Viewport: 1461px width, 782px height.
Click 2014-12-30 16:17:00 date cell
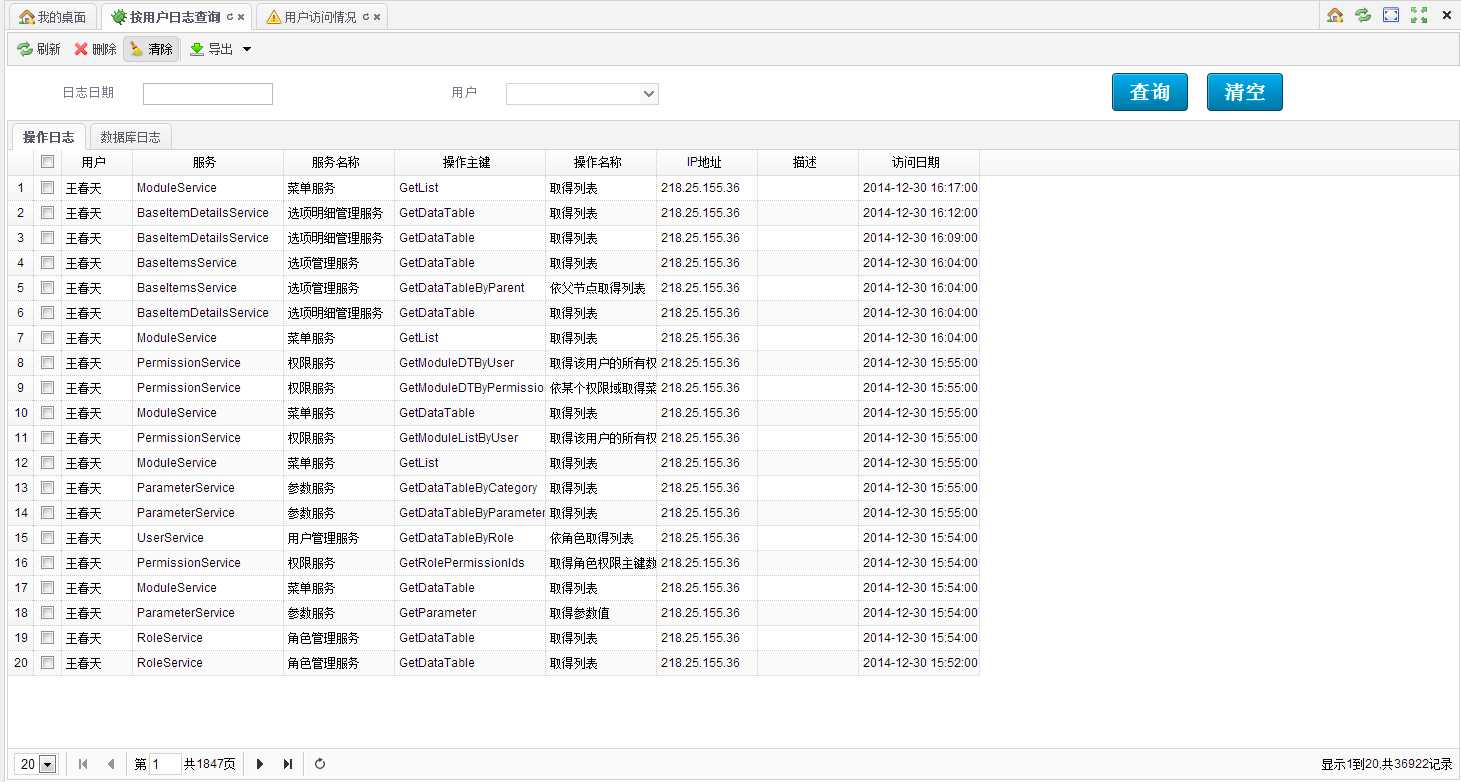pos(919,188)
